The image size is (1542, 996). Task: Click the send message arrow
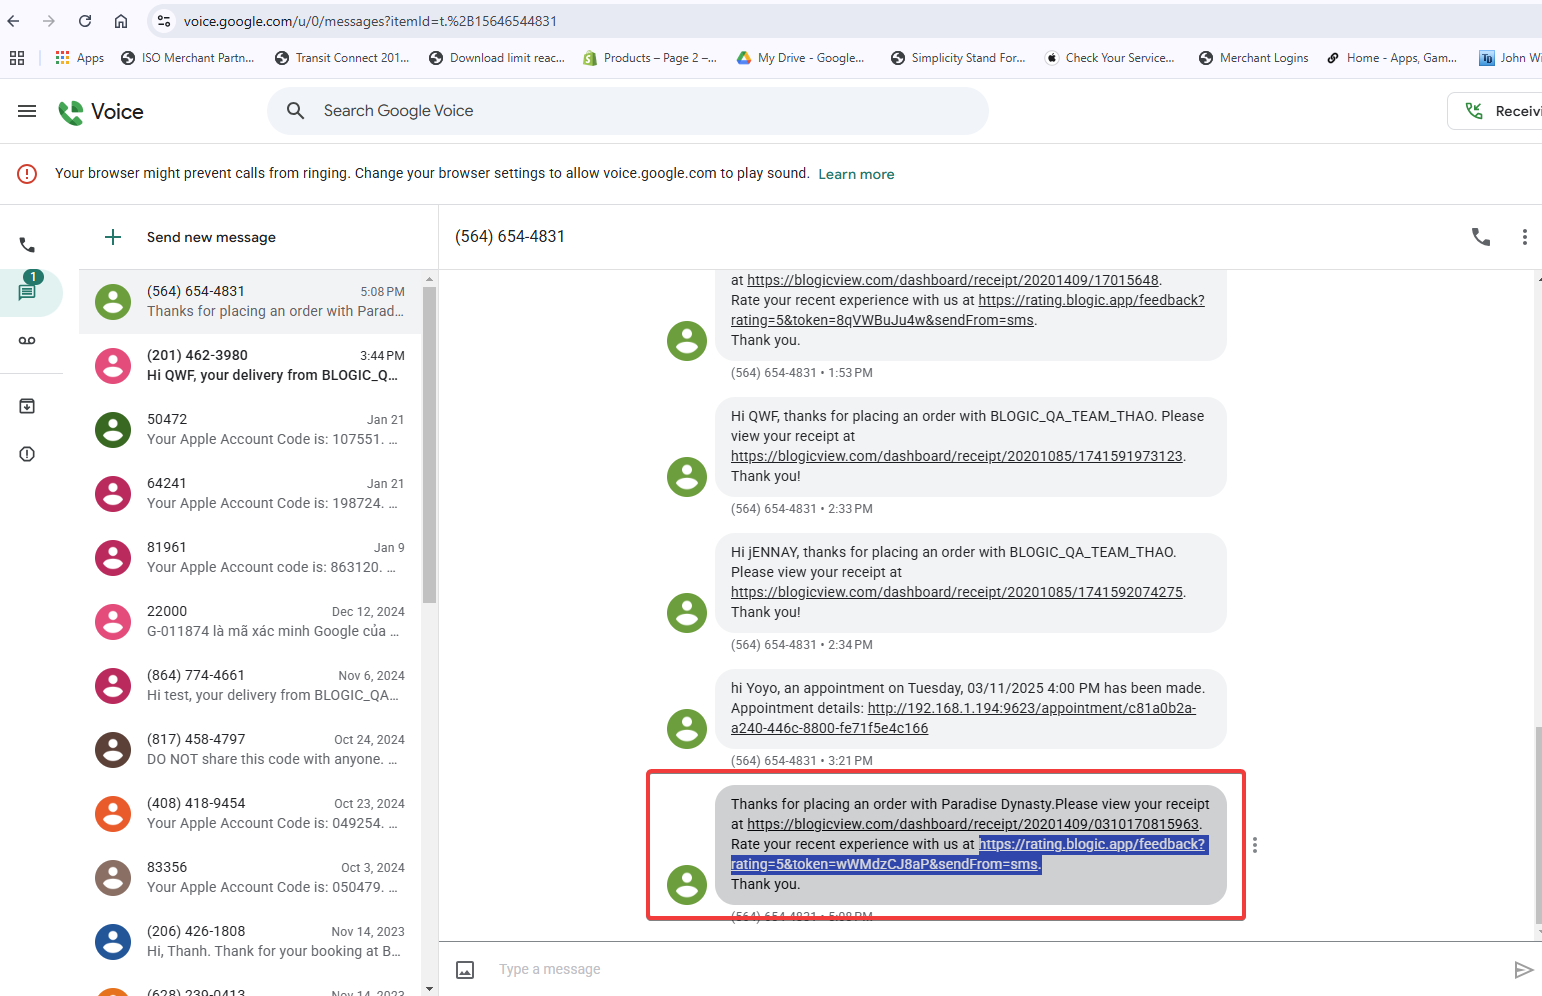(1523, 969)
